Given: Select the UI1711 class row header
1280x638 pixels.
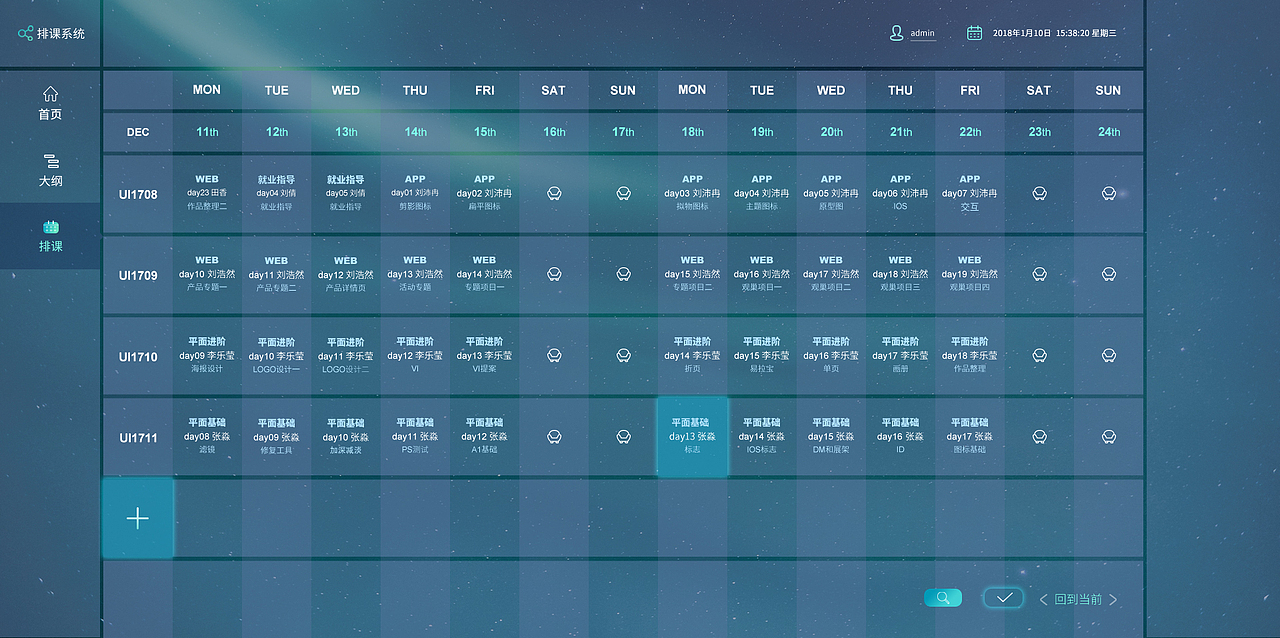Looking at the screenshot, I should pos(138,437).
